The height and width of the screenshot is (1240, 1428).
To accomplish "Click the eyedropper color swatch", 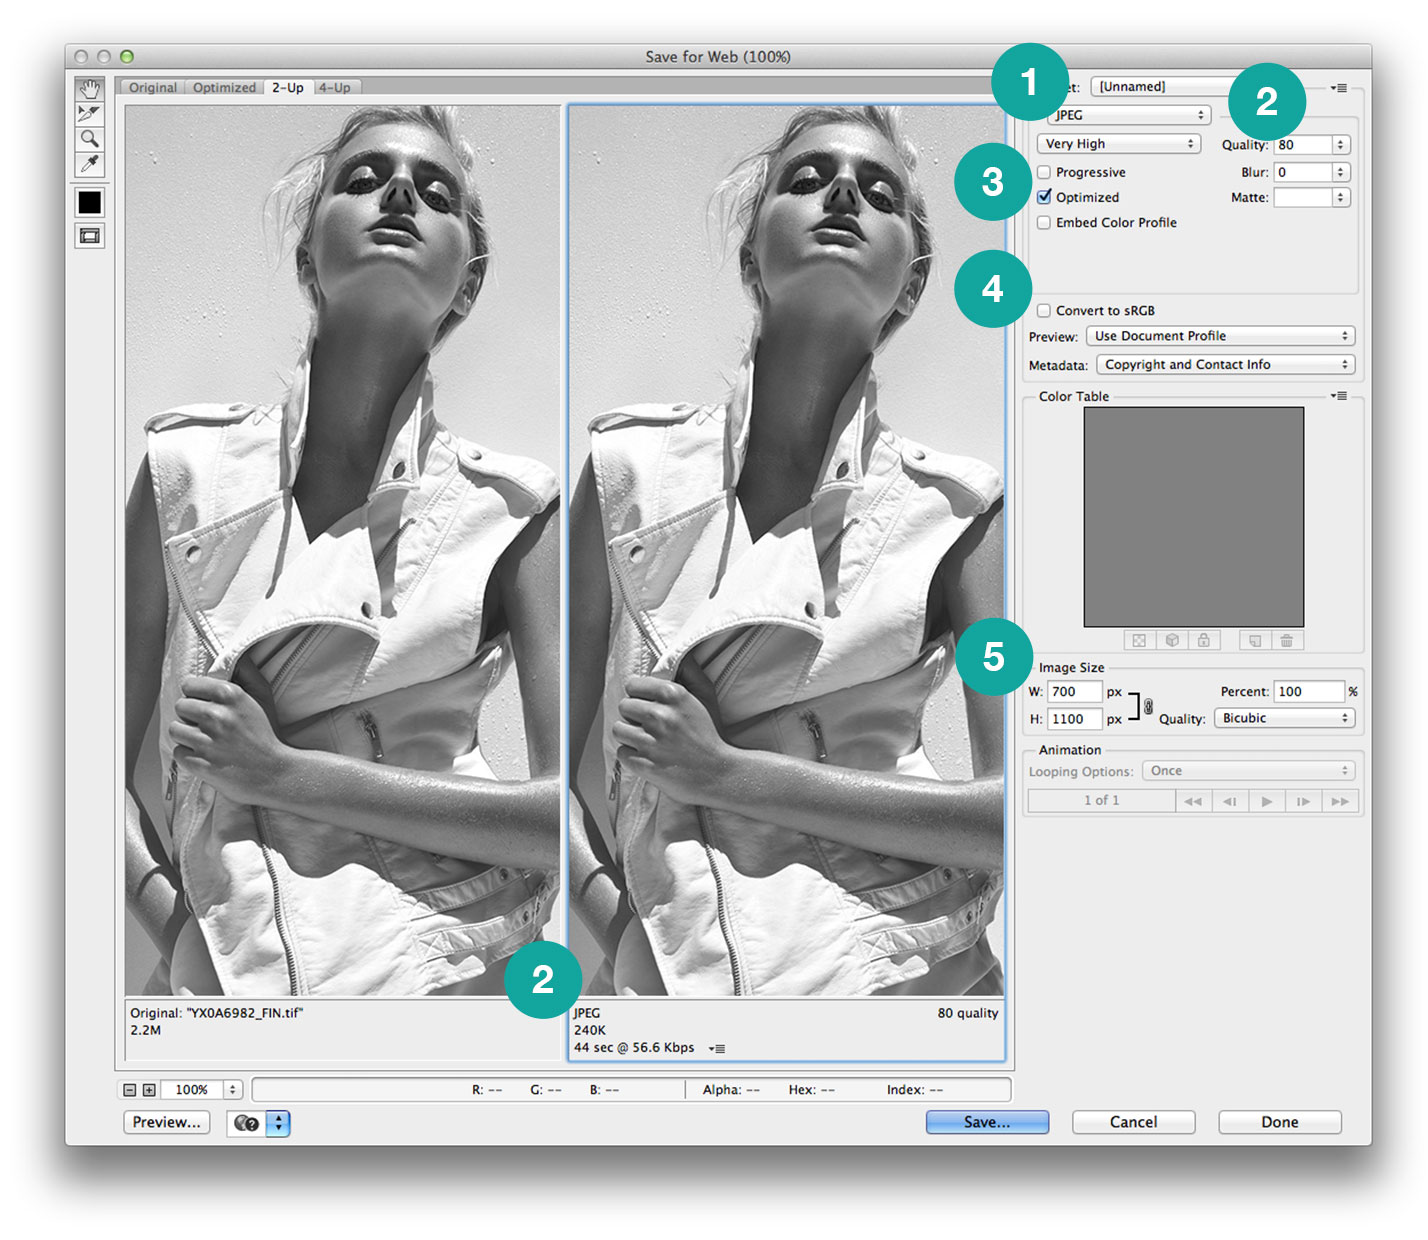I will 89,202.
